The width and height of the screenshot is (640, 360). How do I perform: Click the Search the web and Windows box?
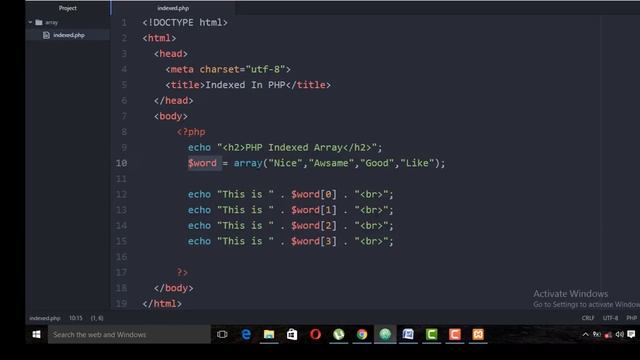(x=129, y=335)
